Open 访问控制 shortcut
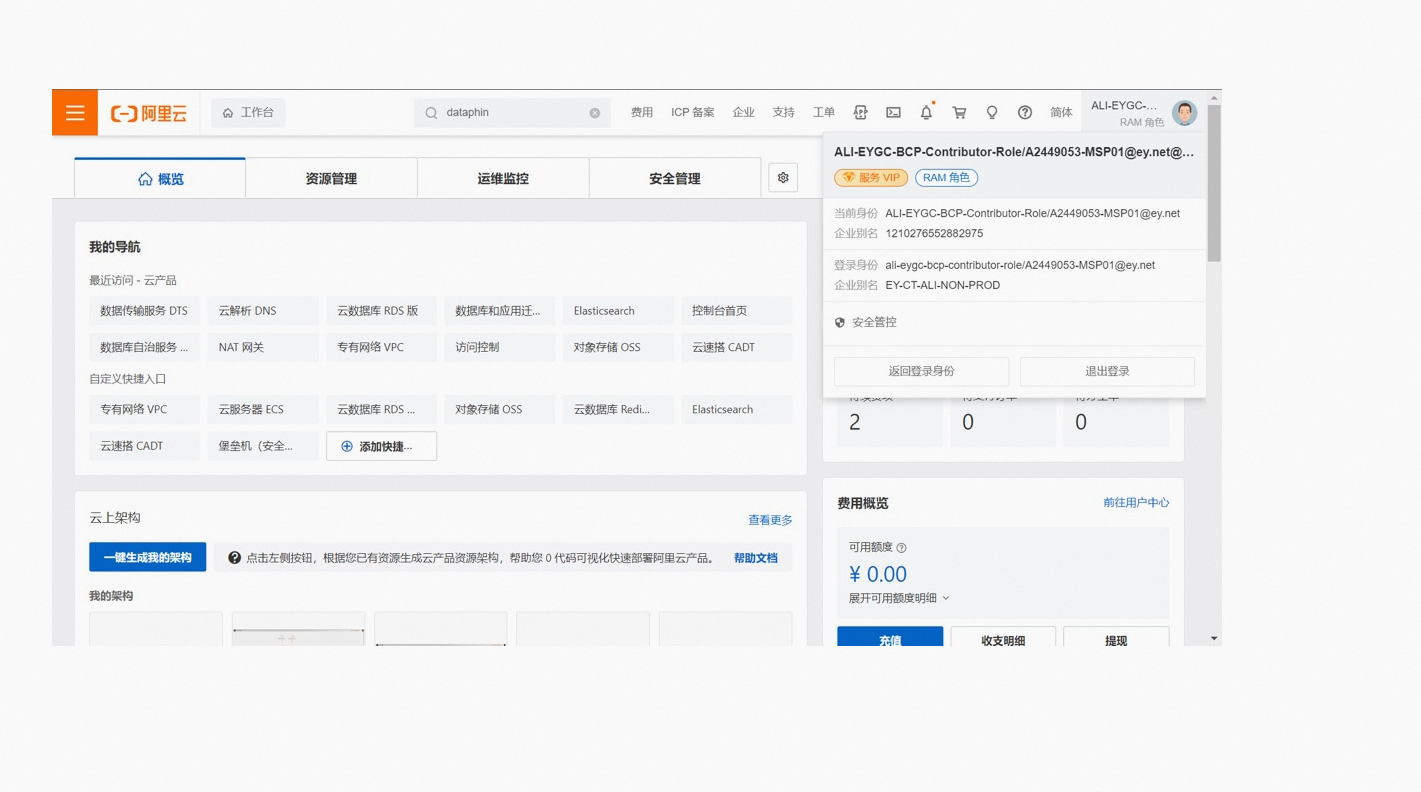The image size is (1421, 792). [499, 348]
